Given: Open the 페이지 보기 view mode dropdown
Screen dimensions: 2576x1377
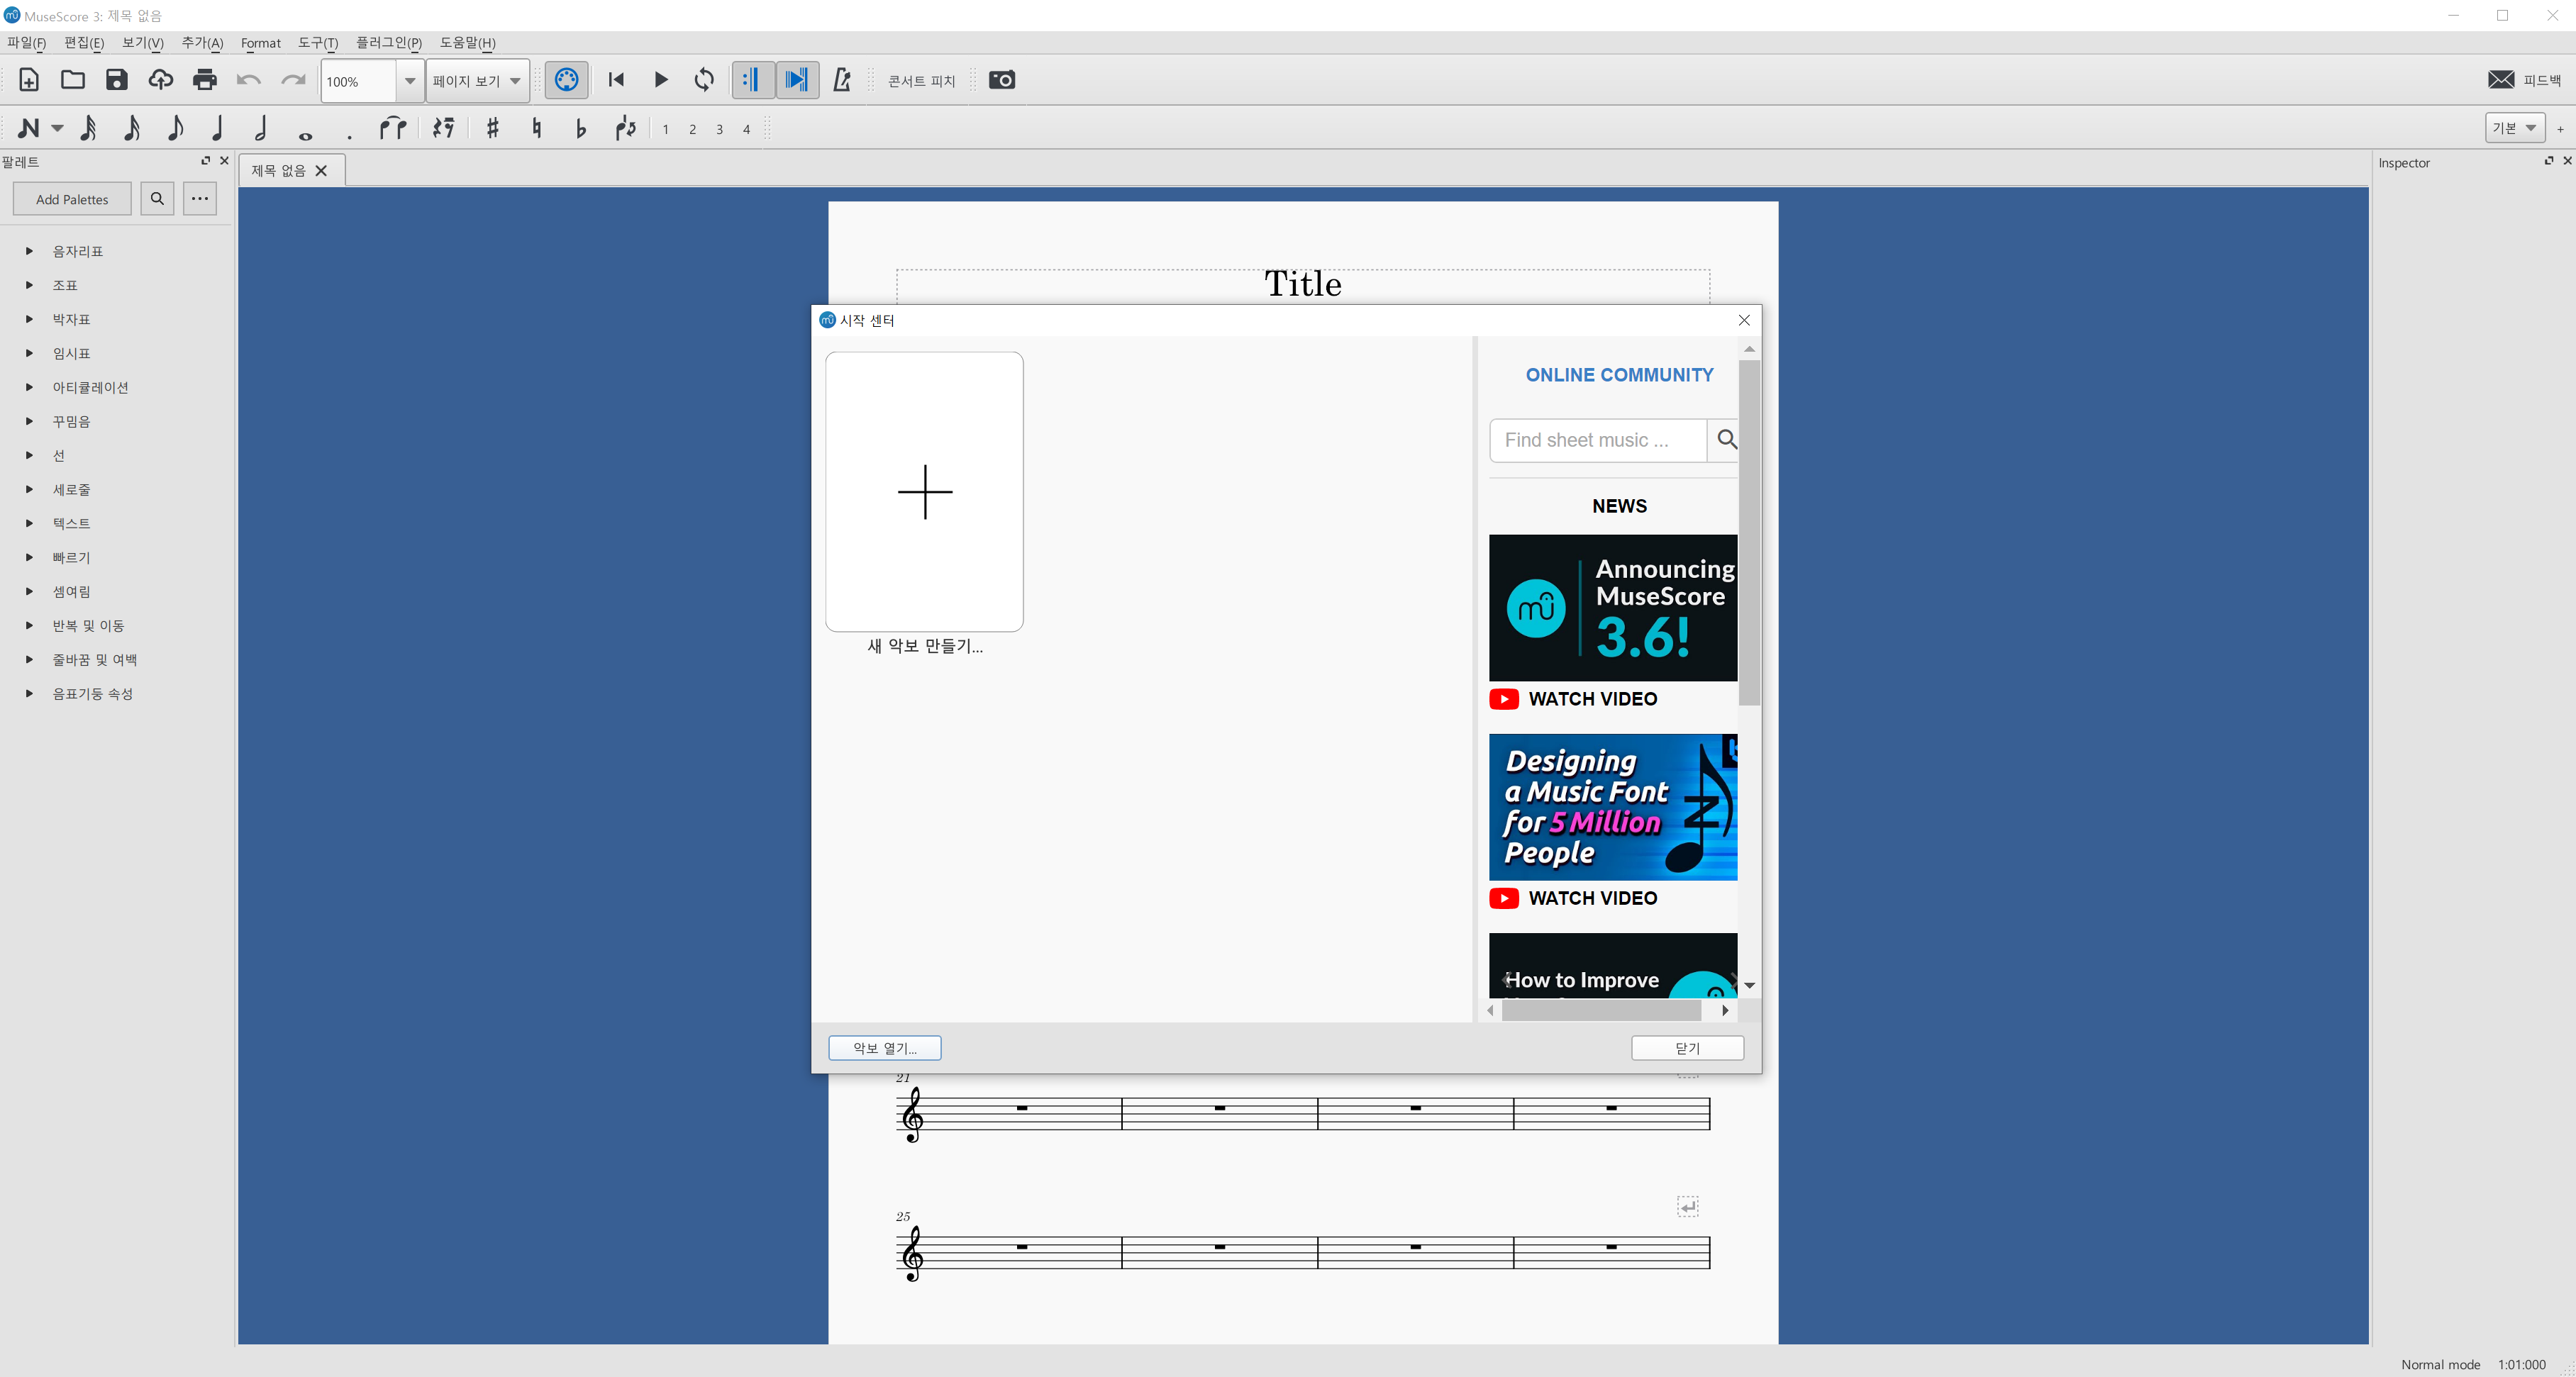Looking at the screenshot, I should (x=477, y=81).
